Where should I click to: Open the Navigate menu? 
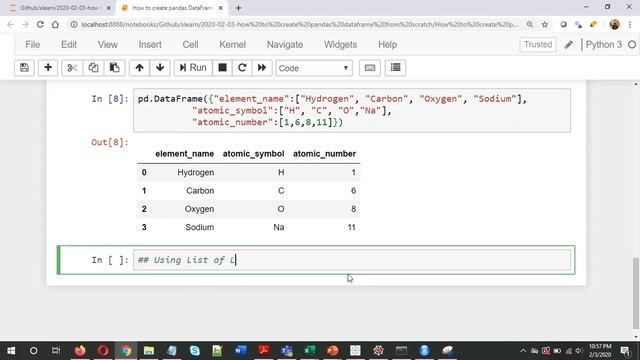click(284, 44)
